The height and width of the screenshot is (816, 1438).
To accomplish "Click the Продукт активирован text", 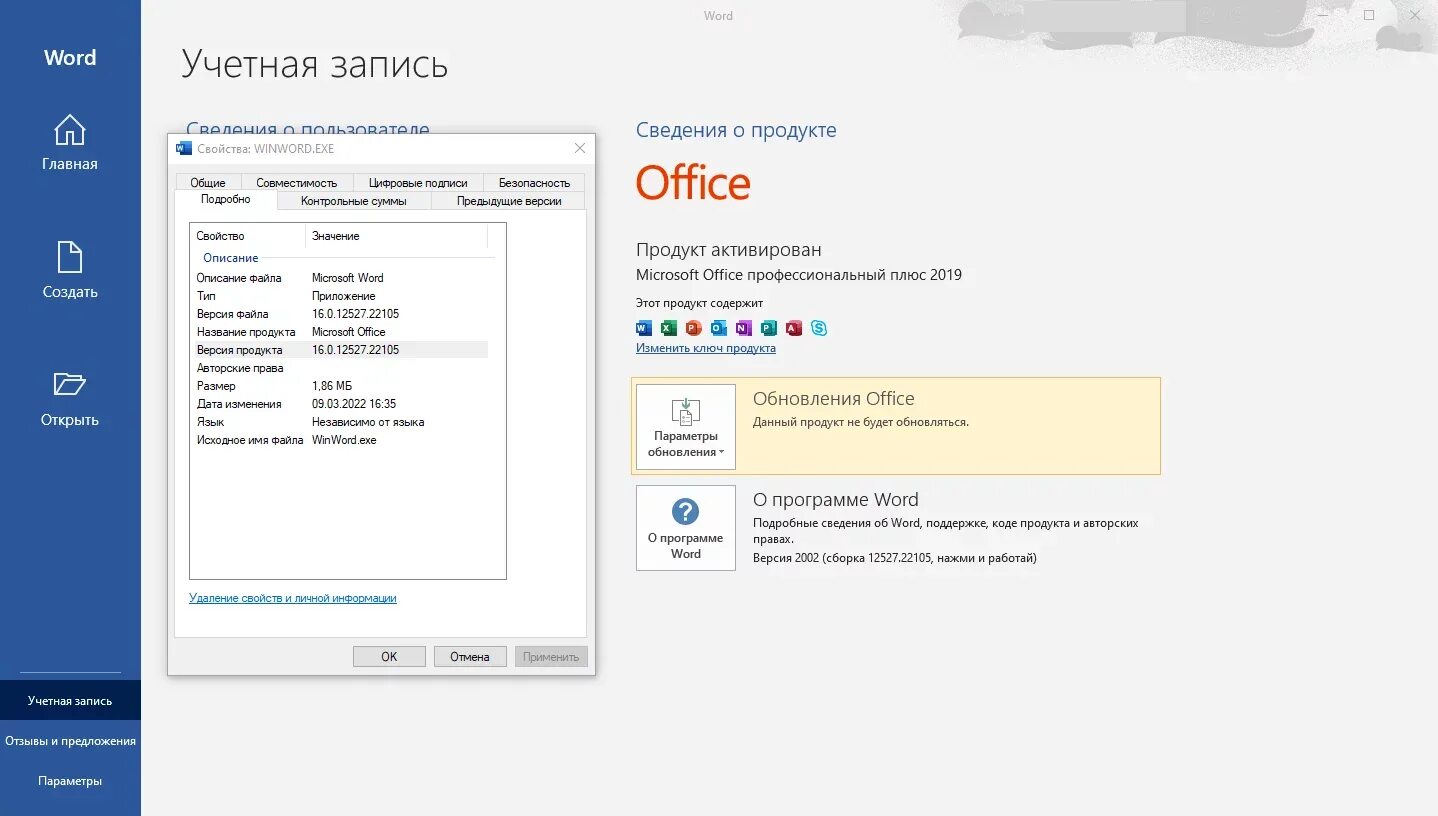I will pos(729,250).
